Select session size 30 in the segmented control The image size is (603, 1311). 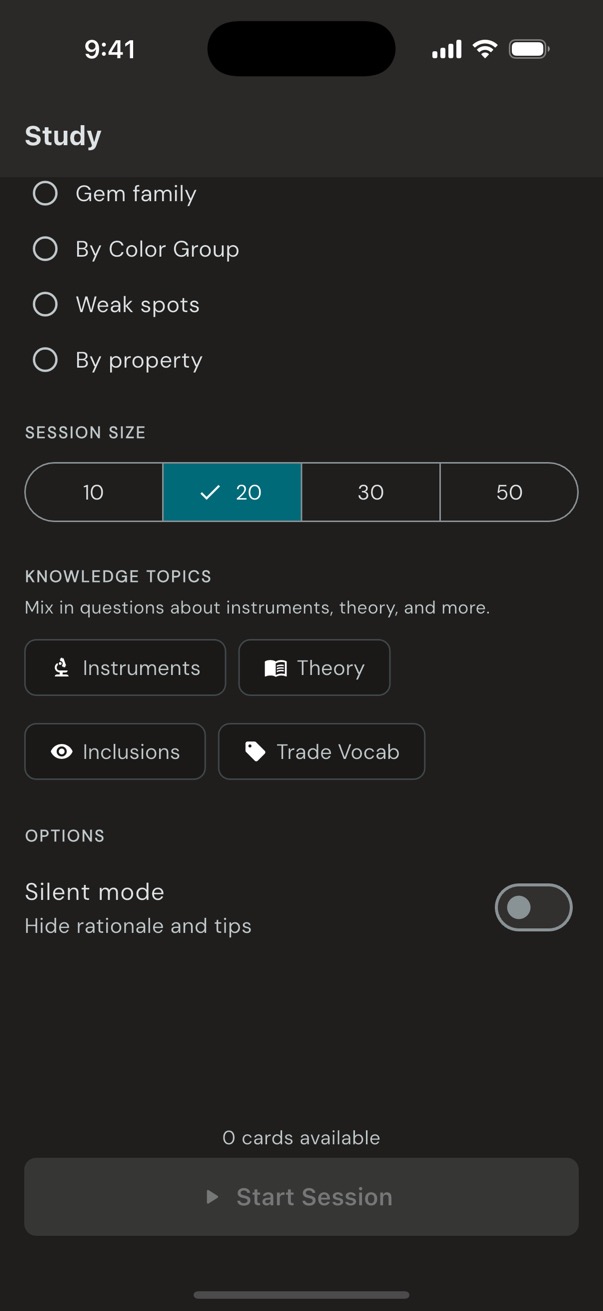370,492
